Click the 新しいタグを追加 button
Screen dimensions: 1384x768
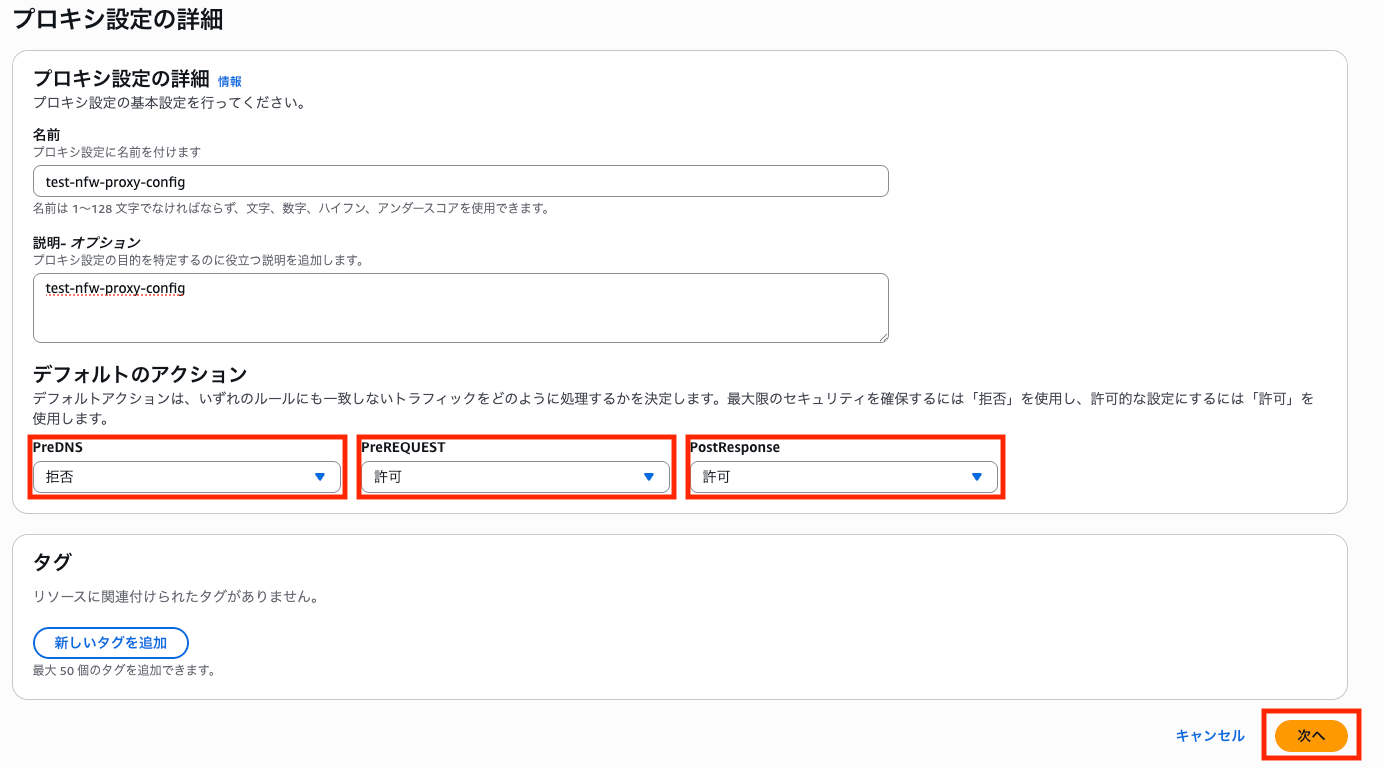pyautogui.click(x=111, y=643)
